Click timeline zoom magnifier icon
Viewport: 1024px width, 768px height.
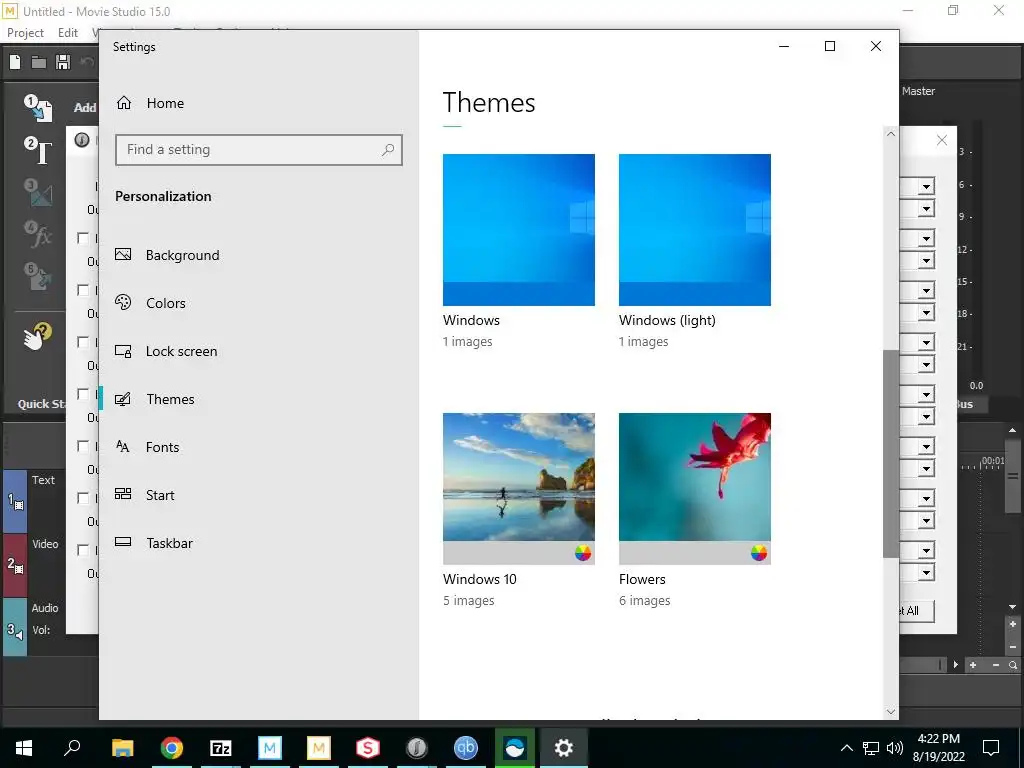point(1013,665)
